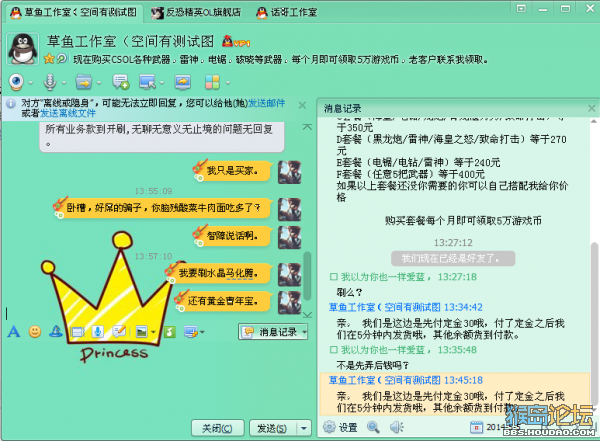Start a voice call with microphone icon
Screen dimensions: 600x441
click(50, 82)
